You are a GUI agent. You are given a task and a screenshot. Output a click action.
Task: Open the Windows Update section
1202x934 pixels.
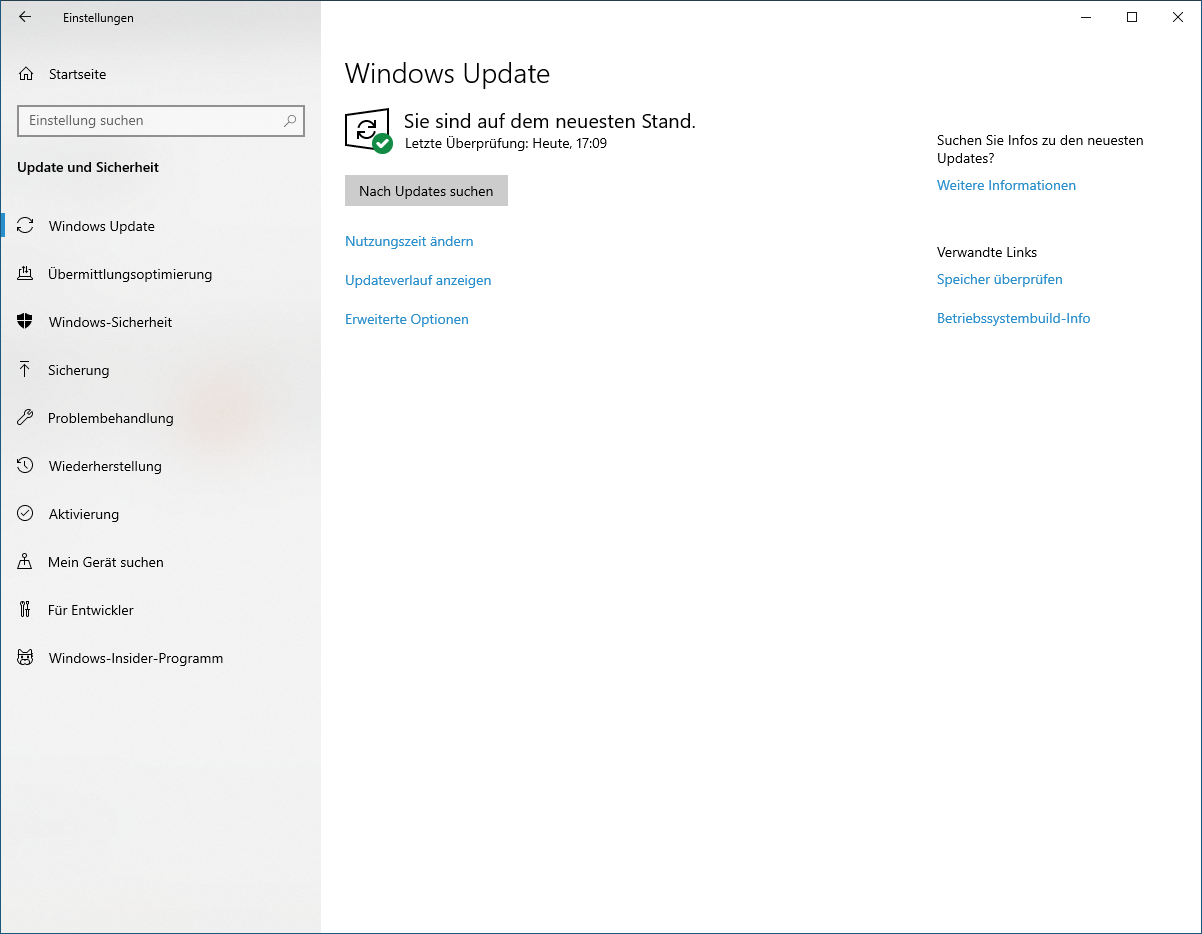(161, 226)
